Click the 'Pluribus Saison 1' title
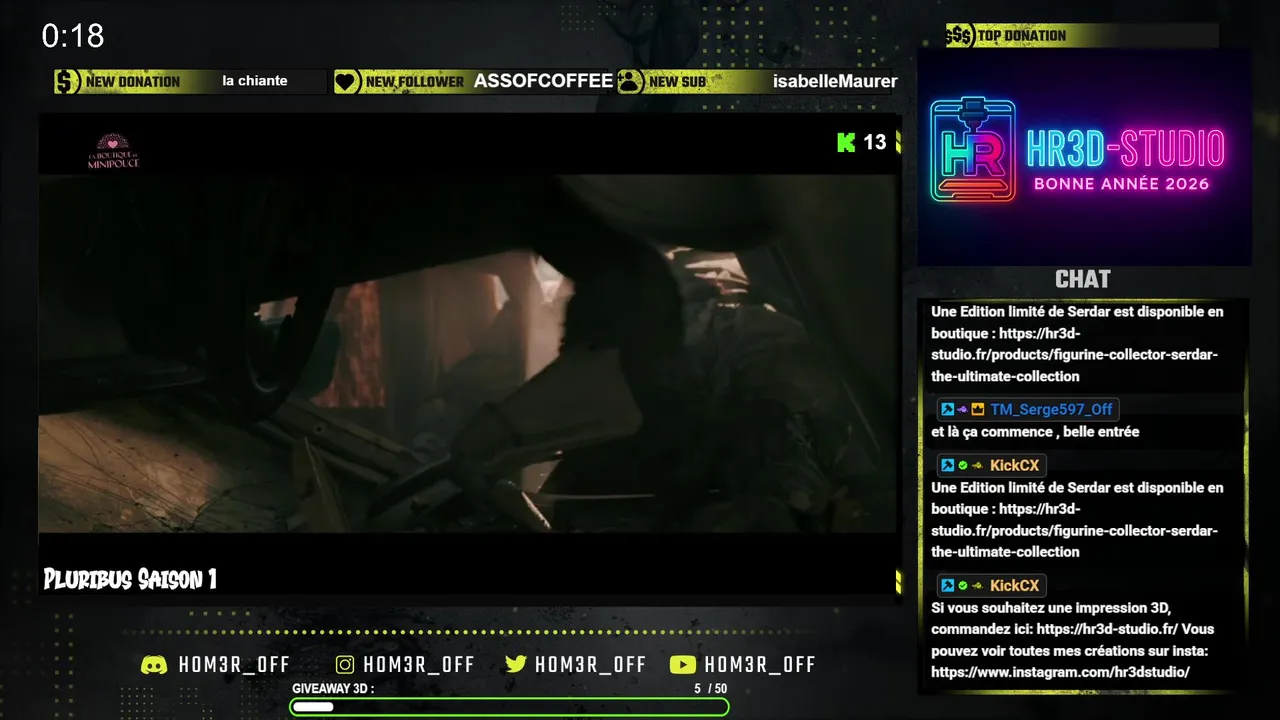Screen dimensions: 1280x720 click(130, 579)
